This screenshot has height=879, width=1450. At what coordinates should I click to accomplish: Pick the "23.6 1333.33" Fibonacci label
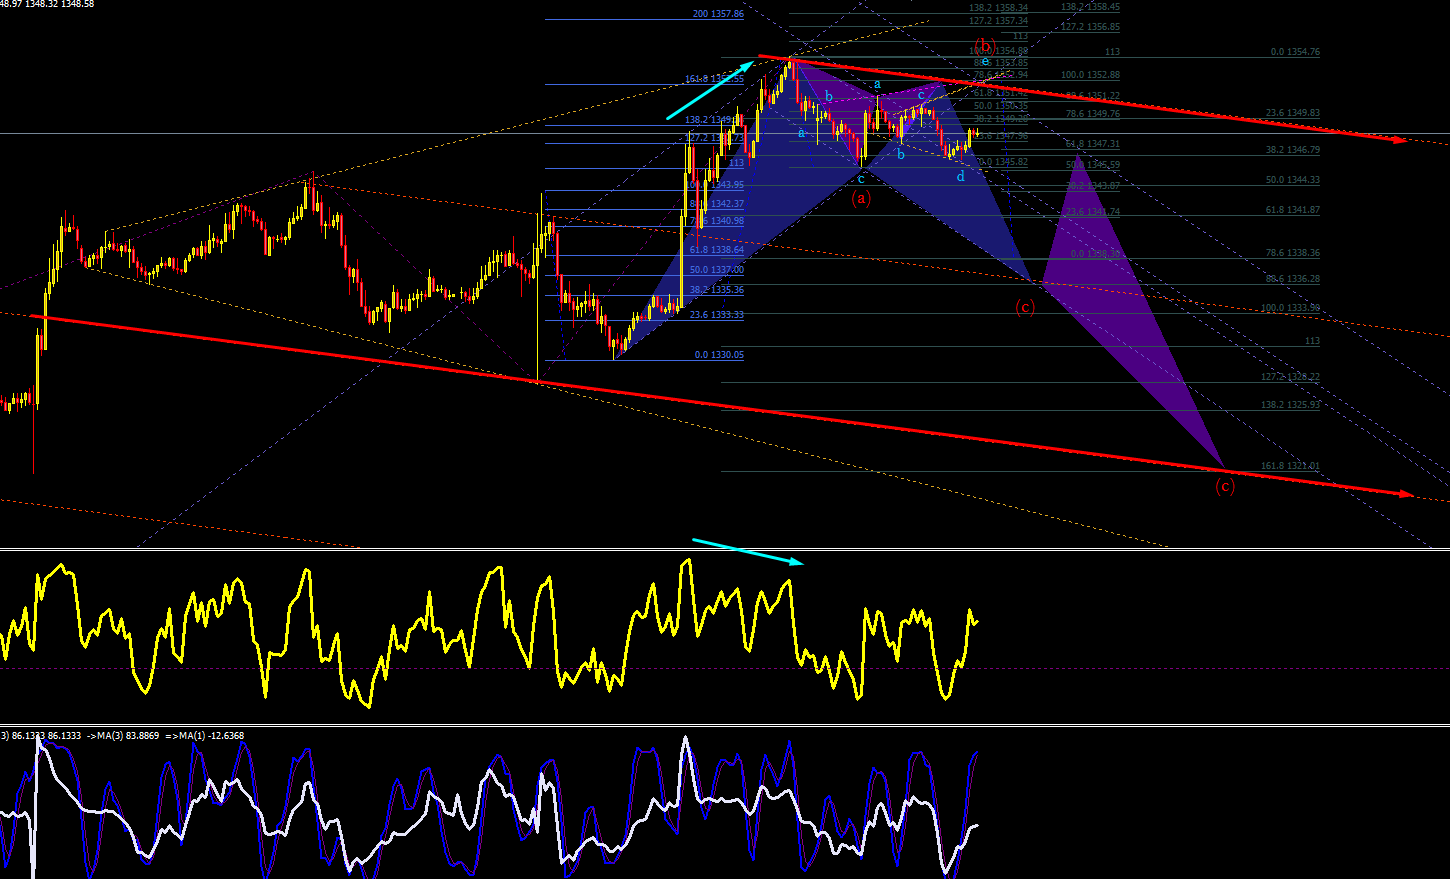716,315
